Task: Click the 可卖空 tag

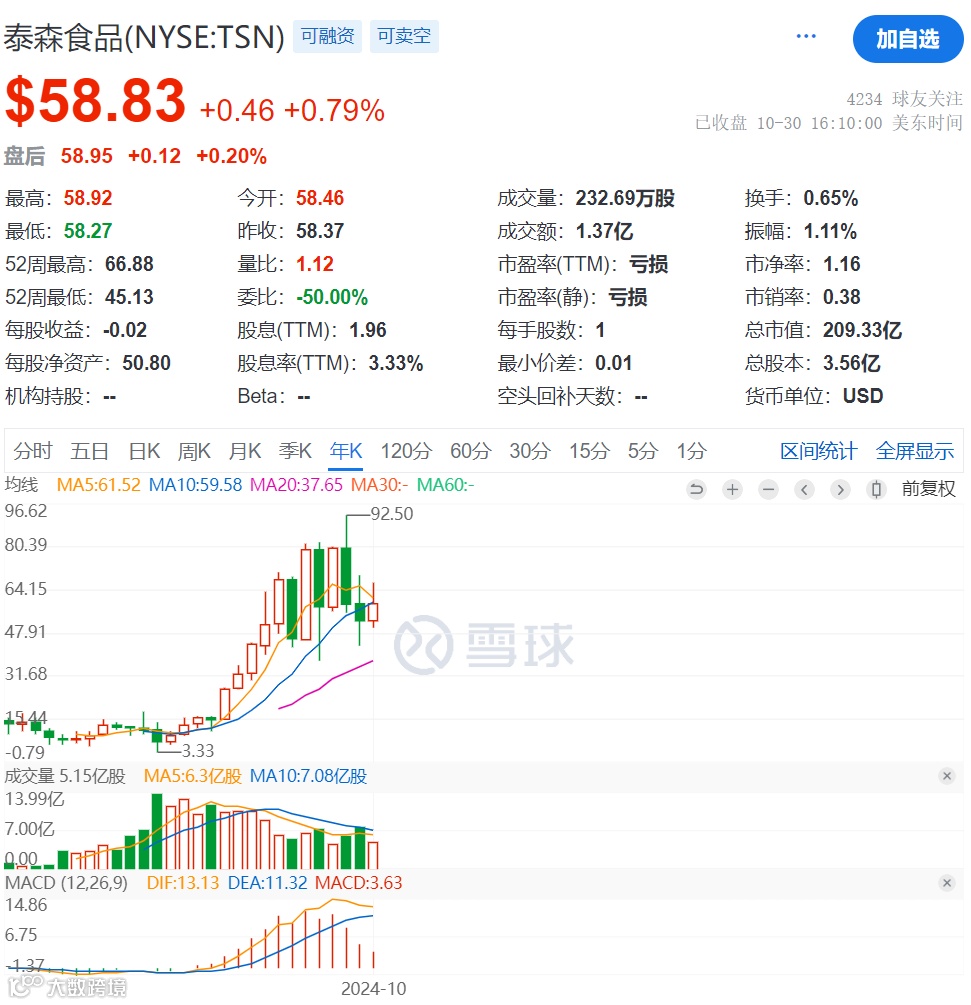Action: pyautogui.click(x=404, y=36)
